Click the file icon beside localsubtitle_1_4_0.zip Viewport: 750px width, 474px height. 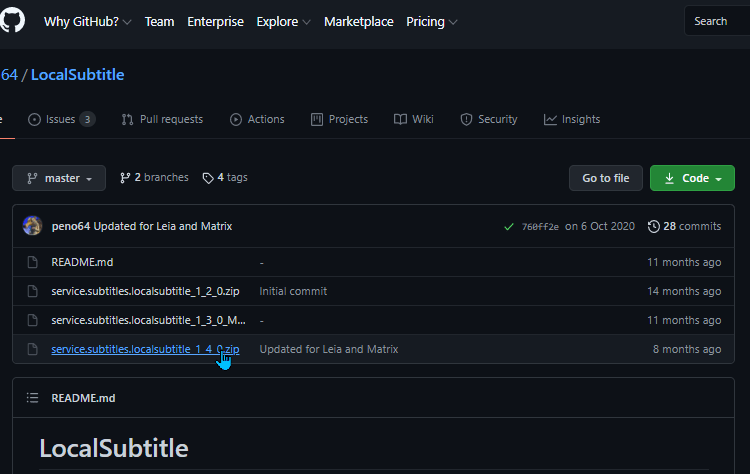[33, 349]
